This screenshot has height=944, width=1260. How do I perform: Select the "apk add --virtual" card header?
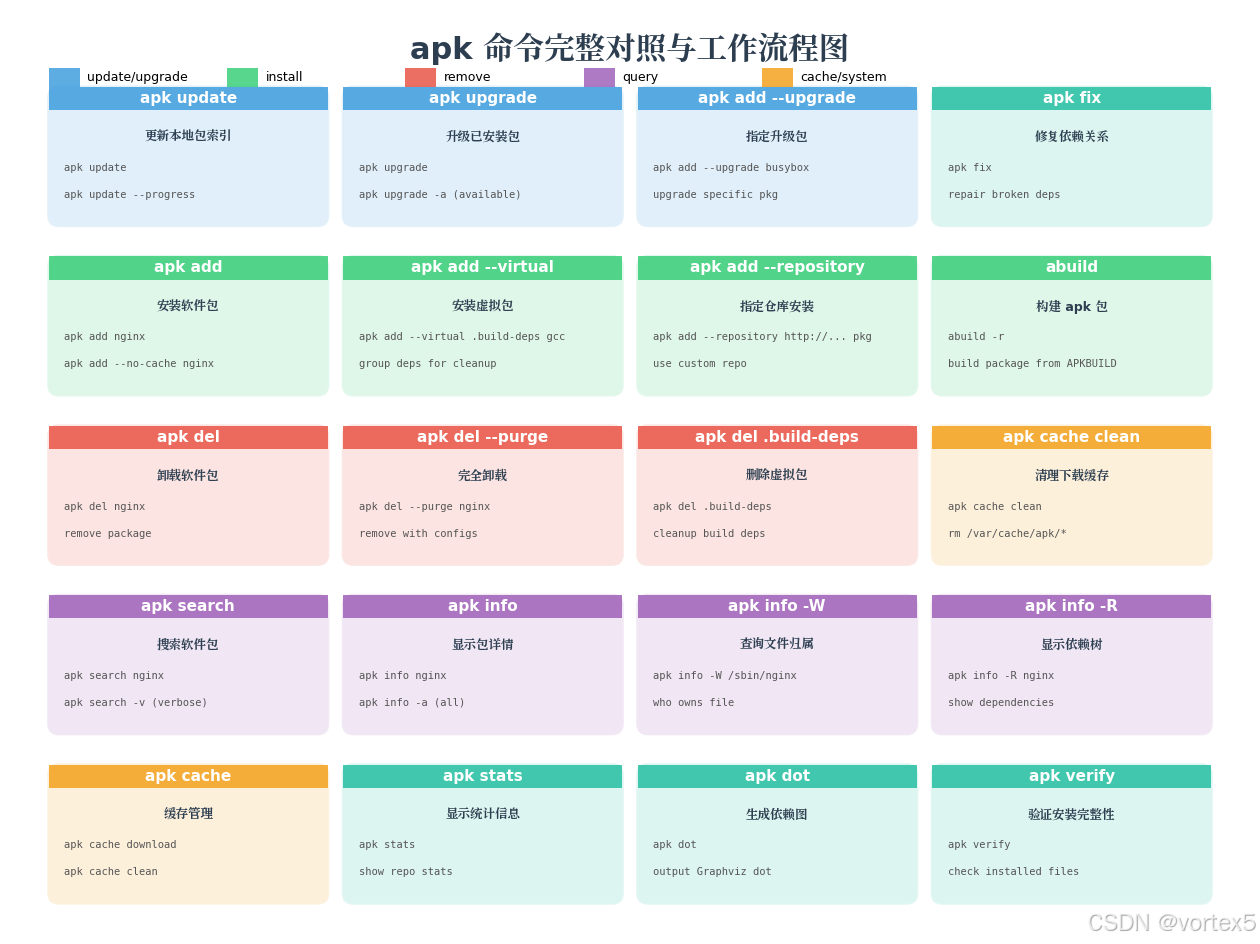click(x=483, y=267)
